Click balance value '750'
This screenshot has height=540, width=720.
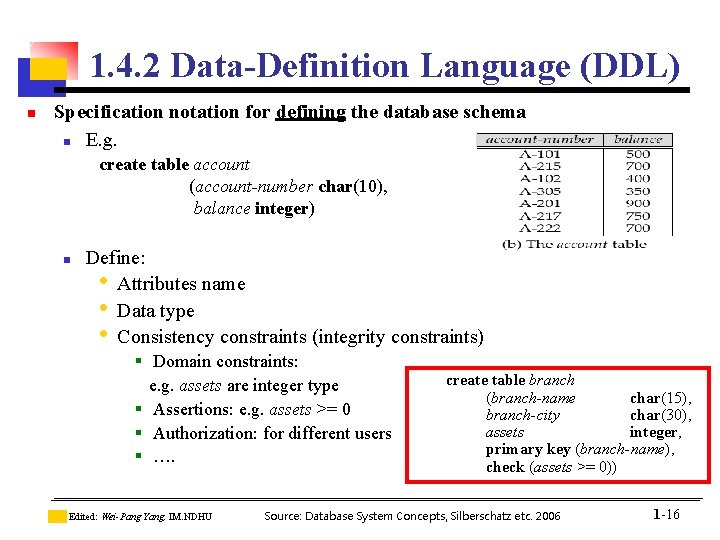click(x=638, y=216)
